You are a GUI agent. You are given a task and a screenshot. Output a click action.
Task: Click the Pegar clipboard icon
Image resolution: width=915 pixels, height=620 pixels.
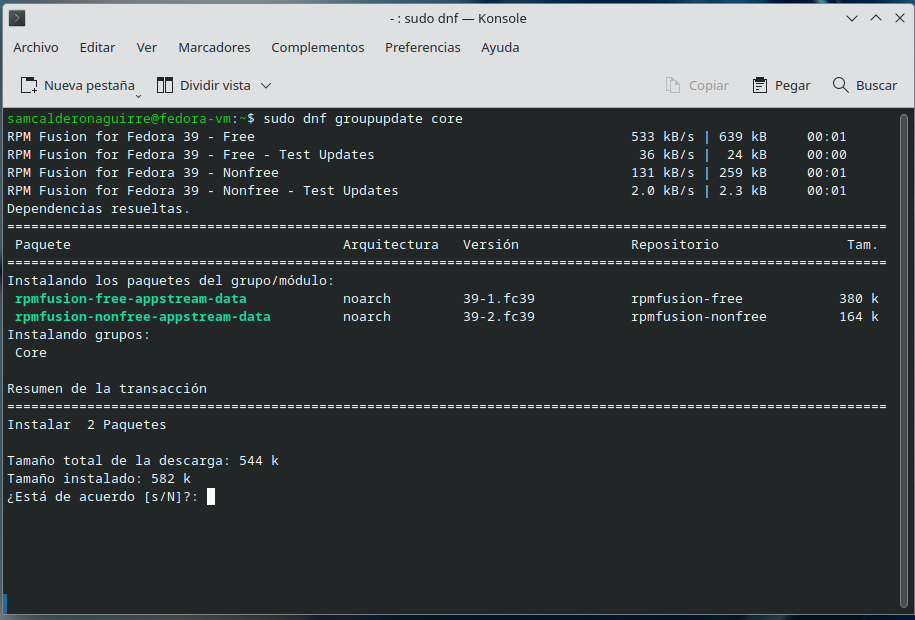tap(760, 86)
